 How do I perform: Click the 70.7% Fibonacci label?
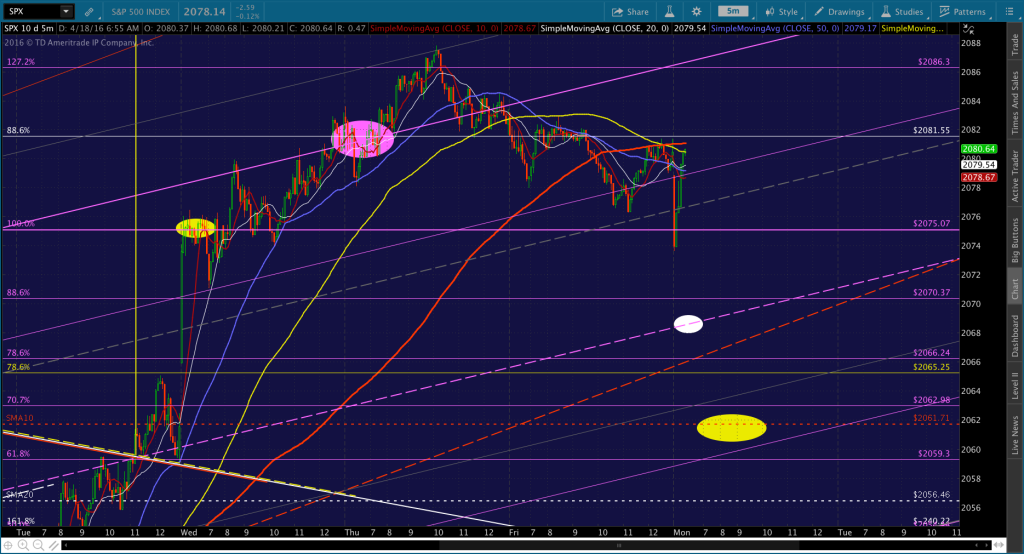pyautogui.click(x=18, y=400)
